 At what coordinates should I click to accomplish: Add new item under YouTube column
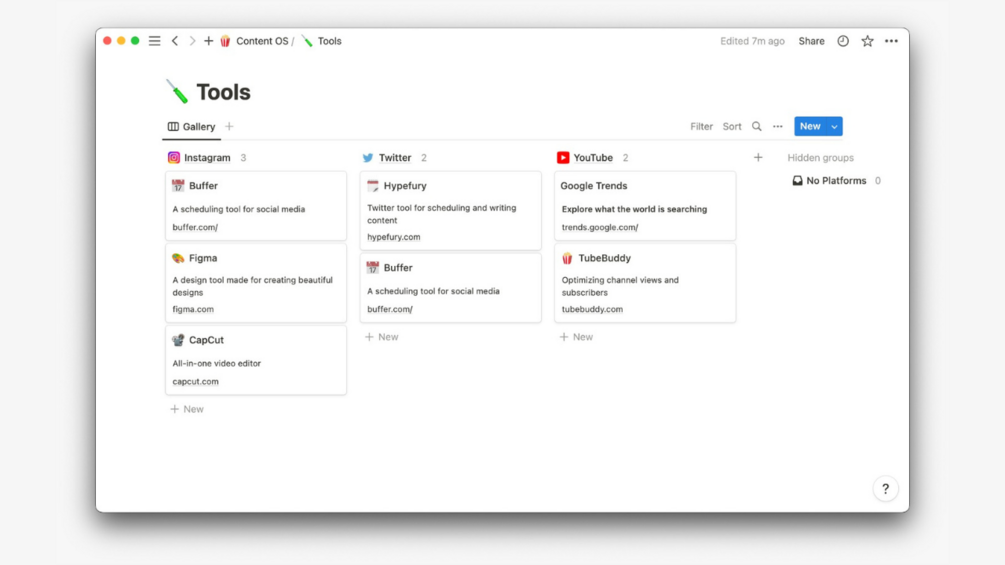576,336
